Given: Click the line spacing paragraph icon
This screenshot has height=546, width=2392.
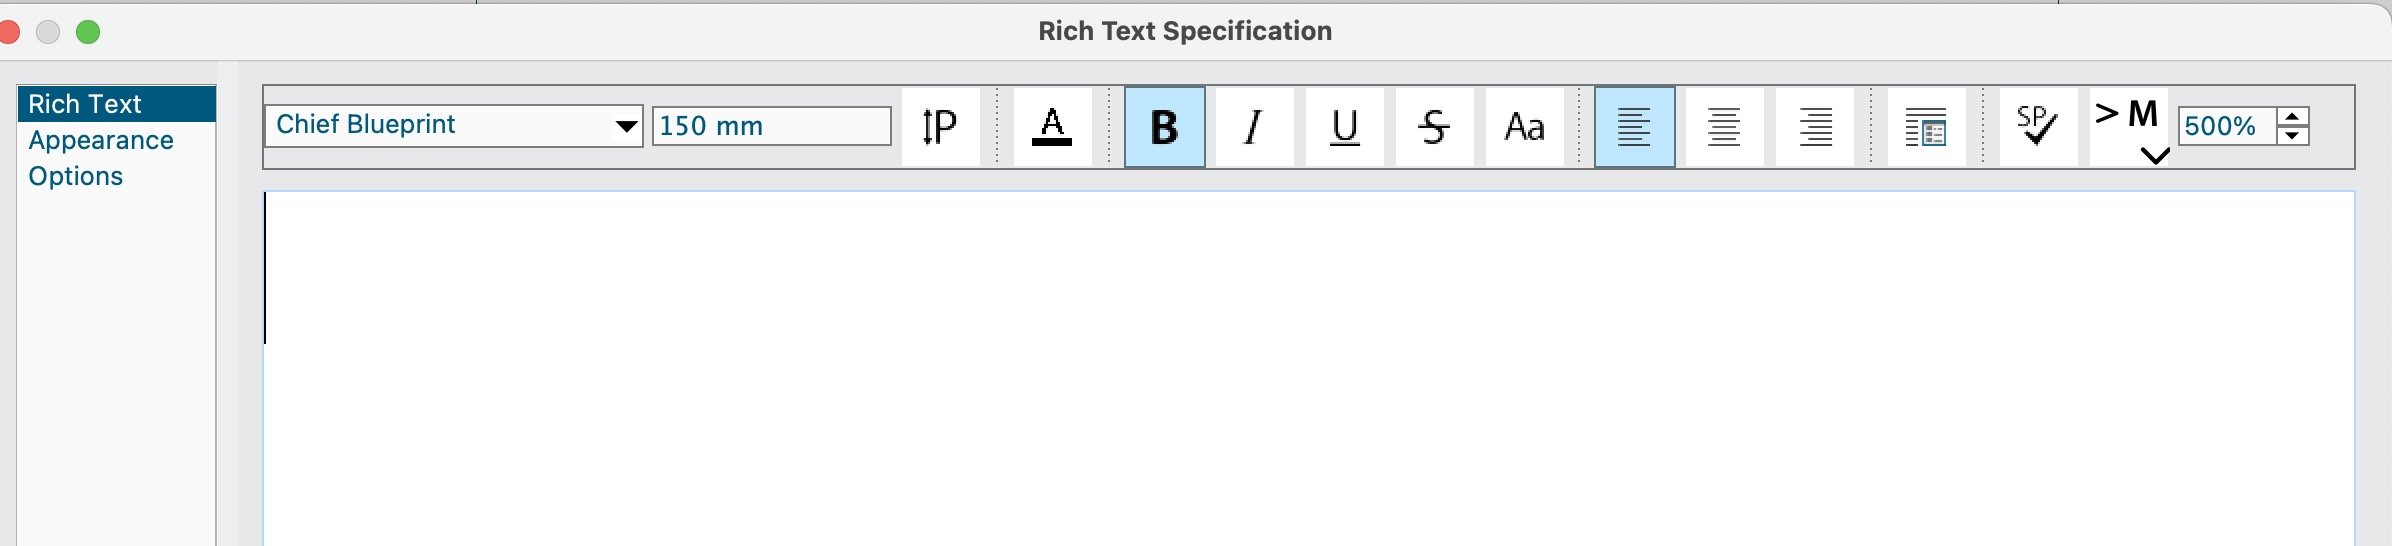Looking at the screenshot, I should click(x=940, y=127).
